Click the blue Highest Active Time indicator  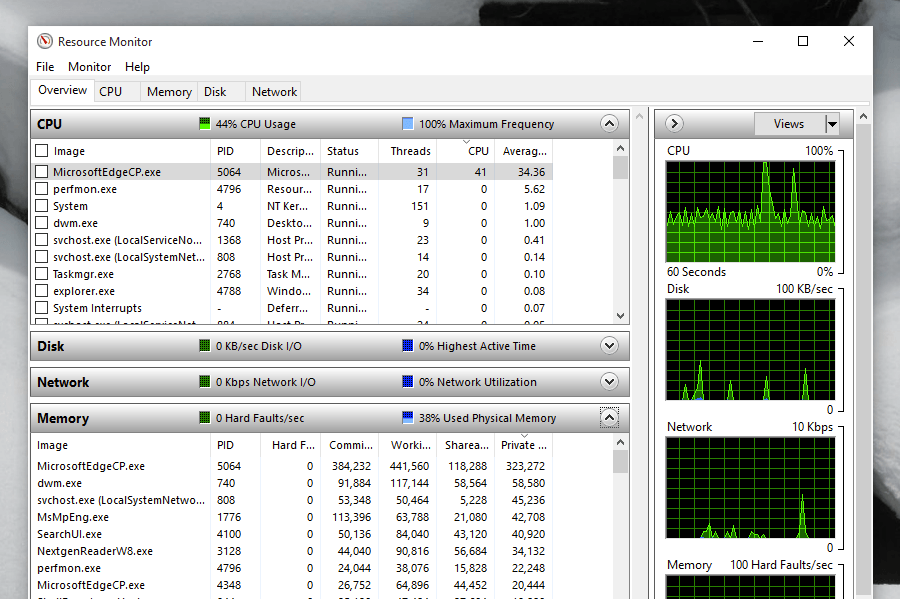[x=408, y=345]
